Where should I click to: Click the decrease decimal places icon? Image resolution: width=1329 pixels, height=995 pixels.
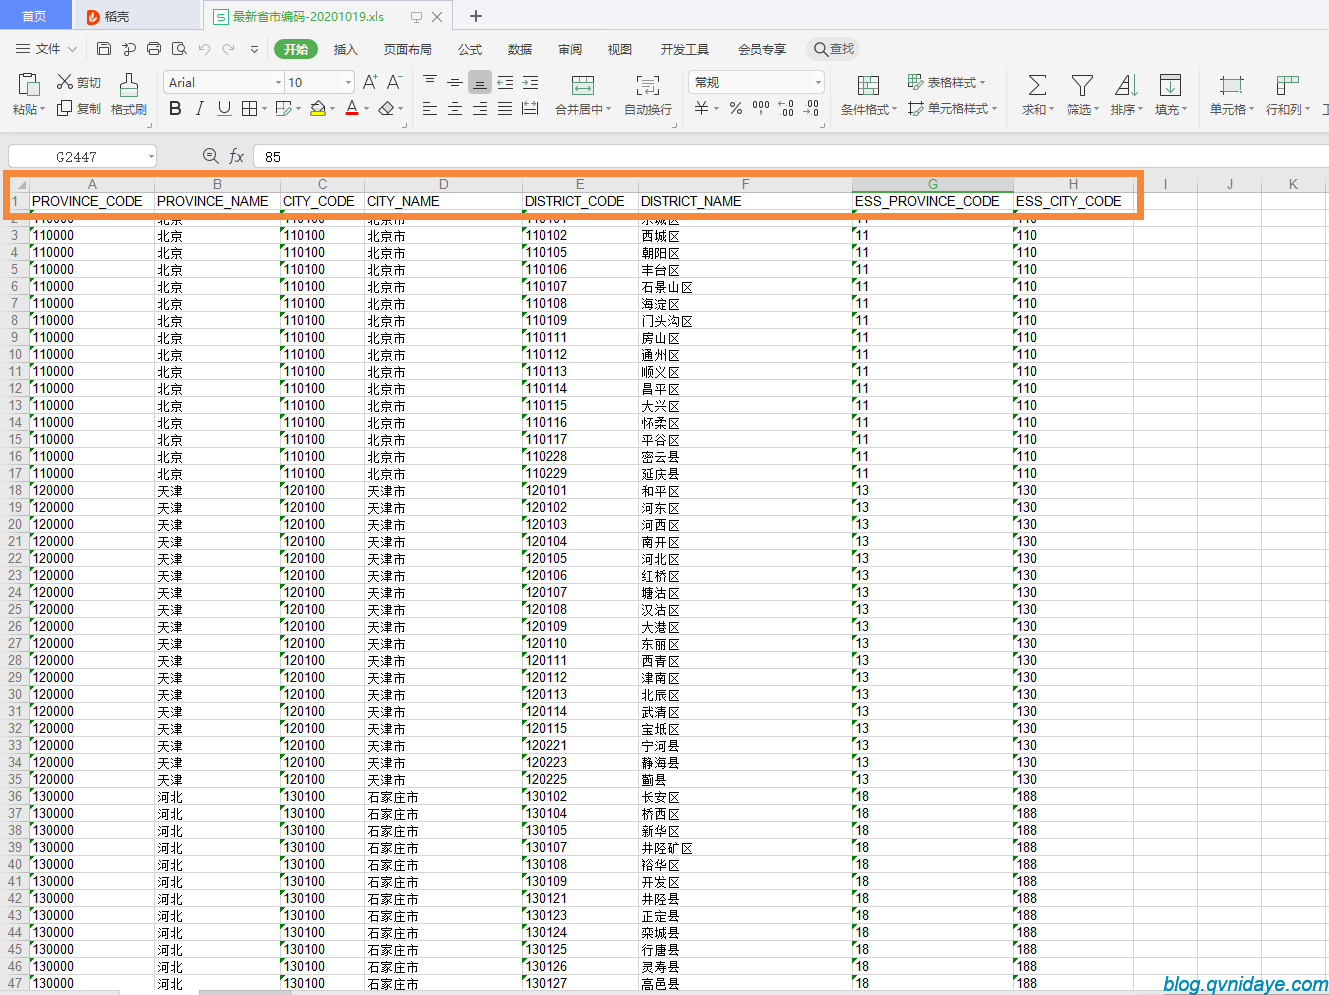point(811,108)
